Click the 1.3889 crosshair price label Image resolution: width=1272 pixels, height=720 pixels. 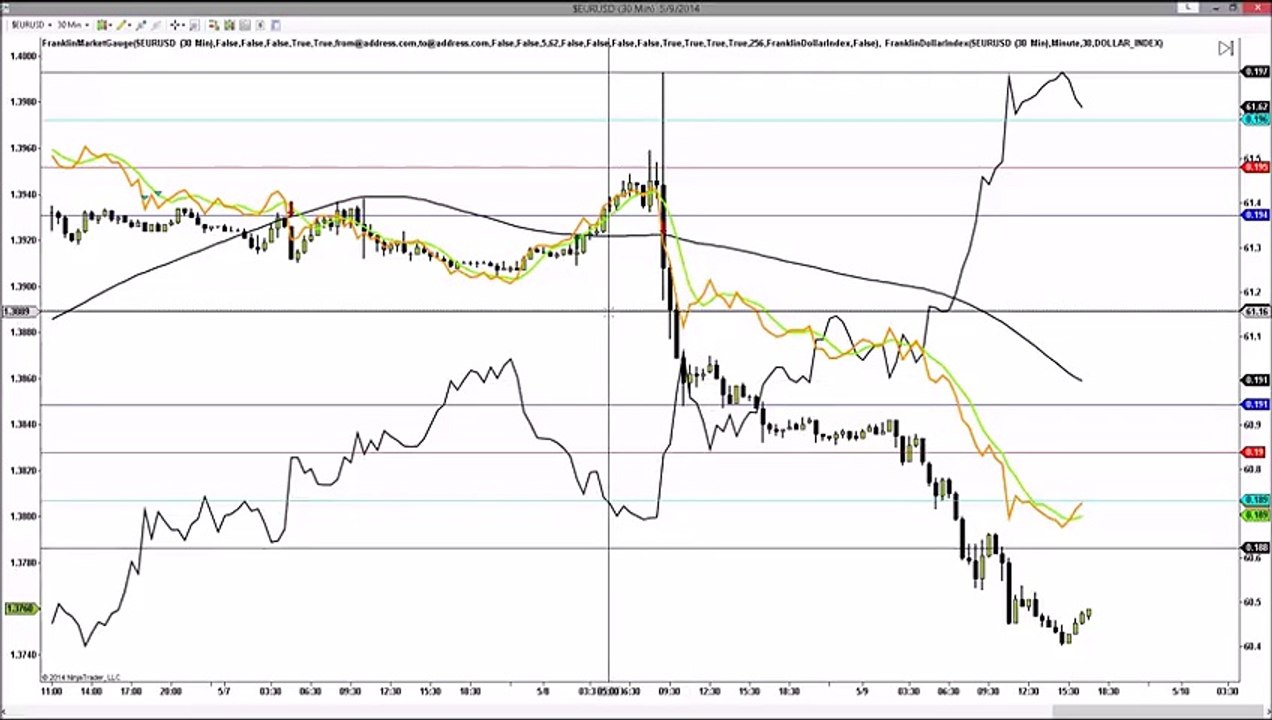pyautogui.click(x=18, y=312)
